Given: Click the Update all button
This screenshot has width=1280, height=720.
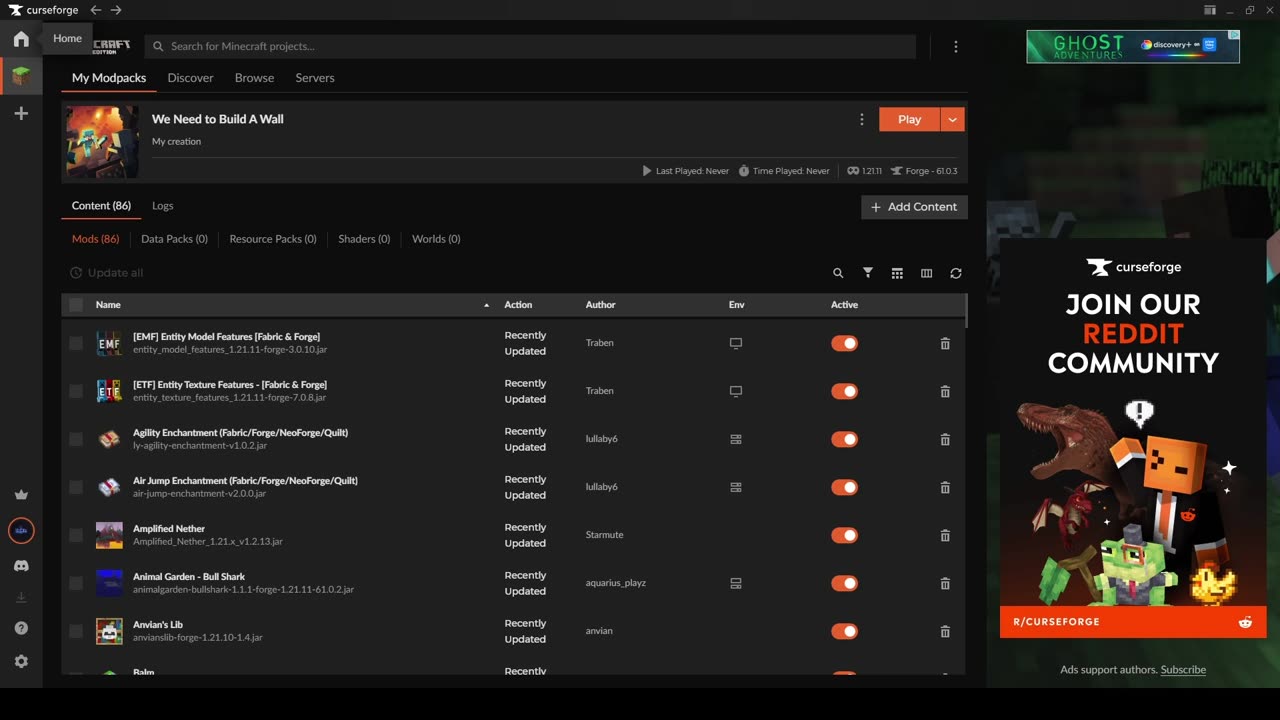Looking at the screenshot, I should [x=106, y=273].
